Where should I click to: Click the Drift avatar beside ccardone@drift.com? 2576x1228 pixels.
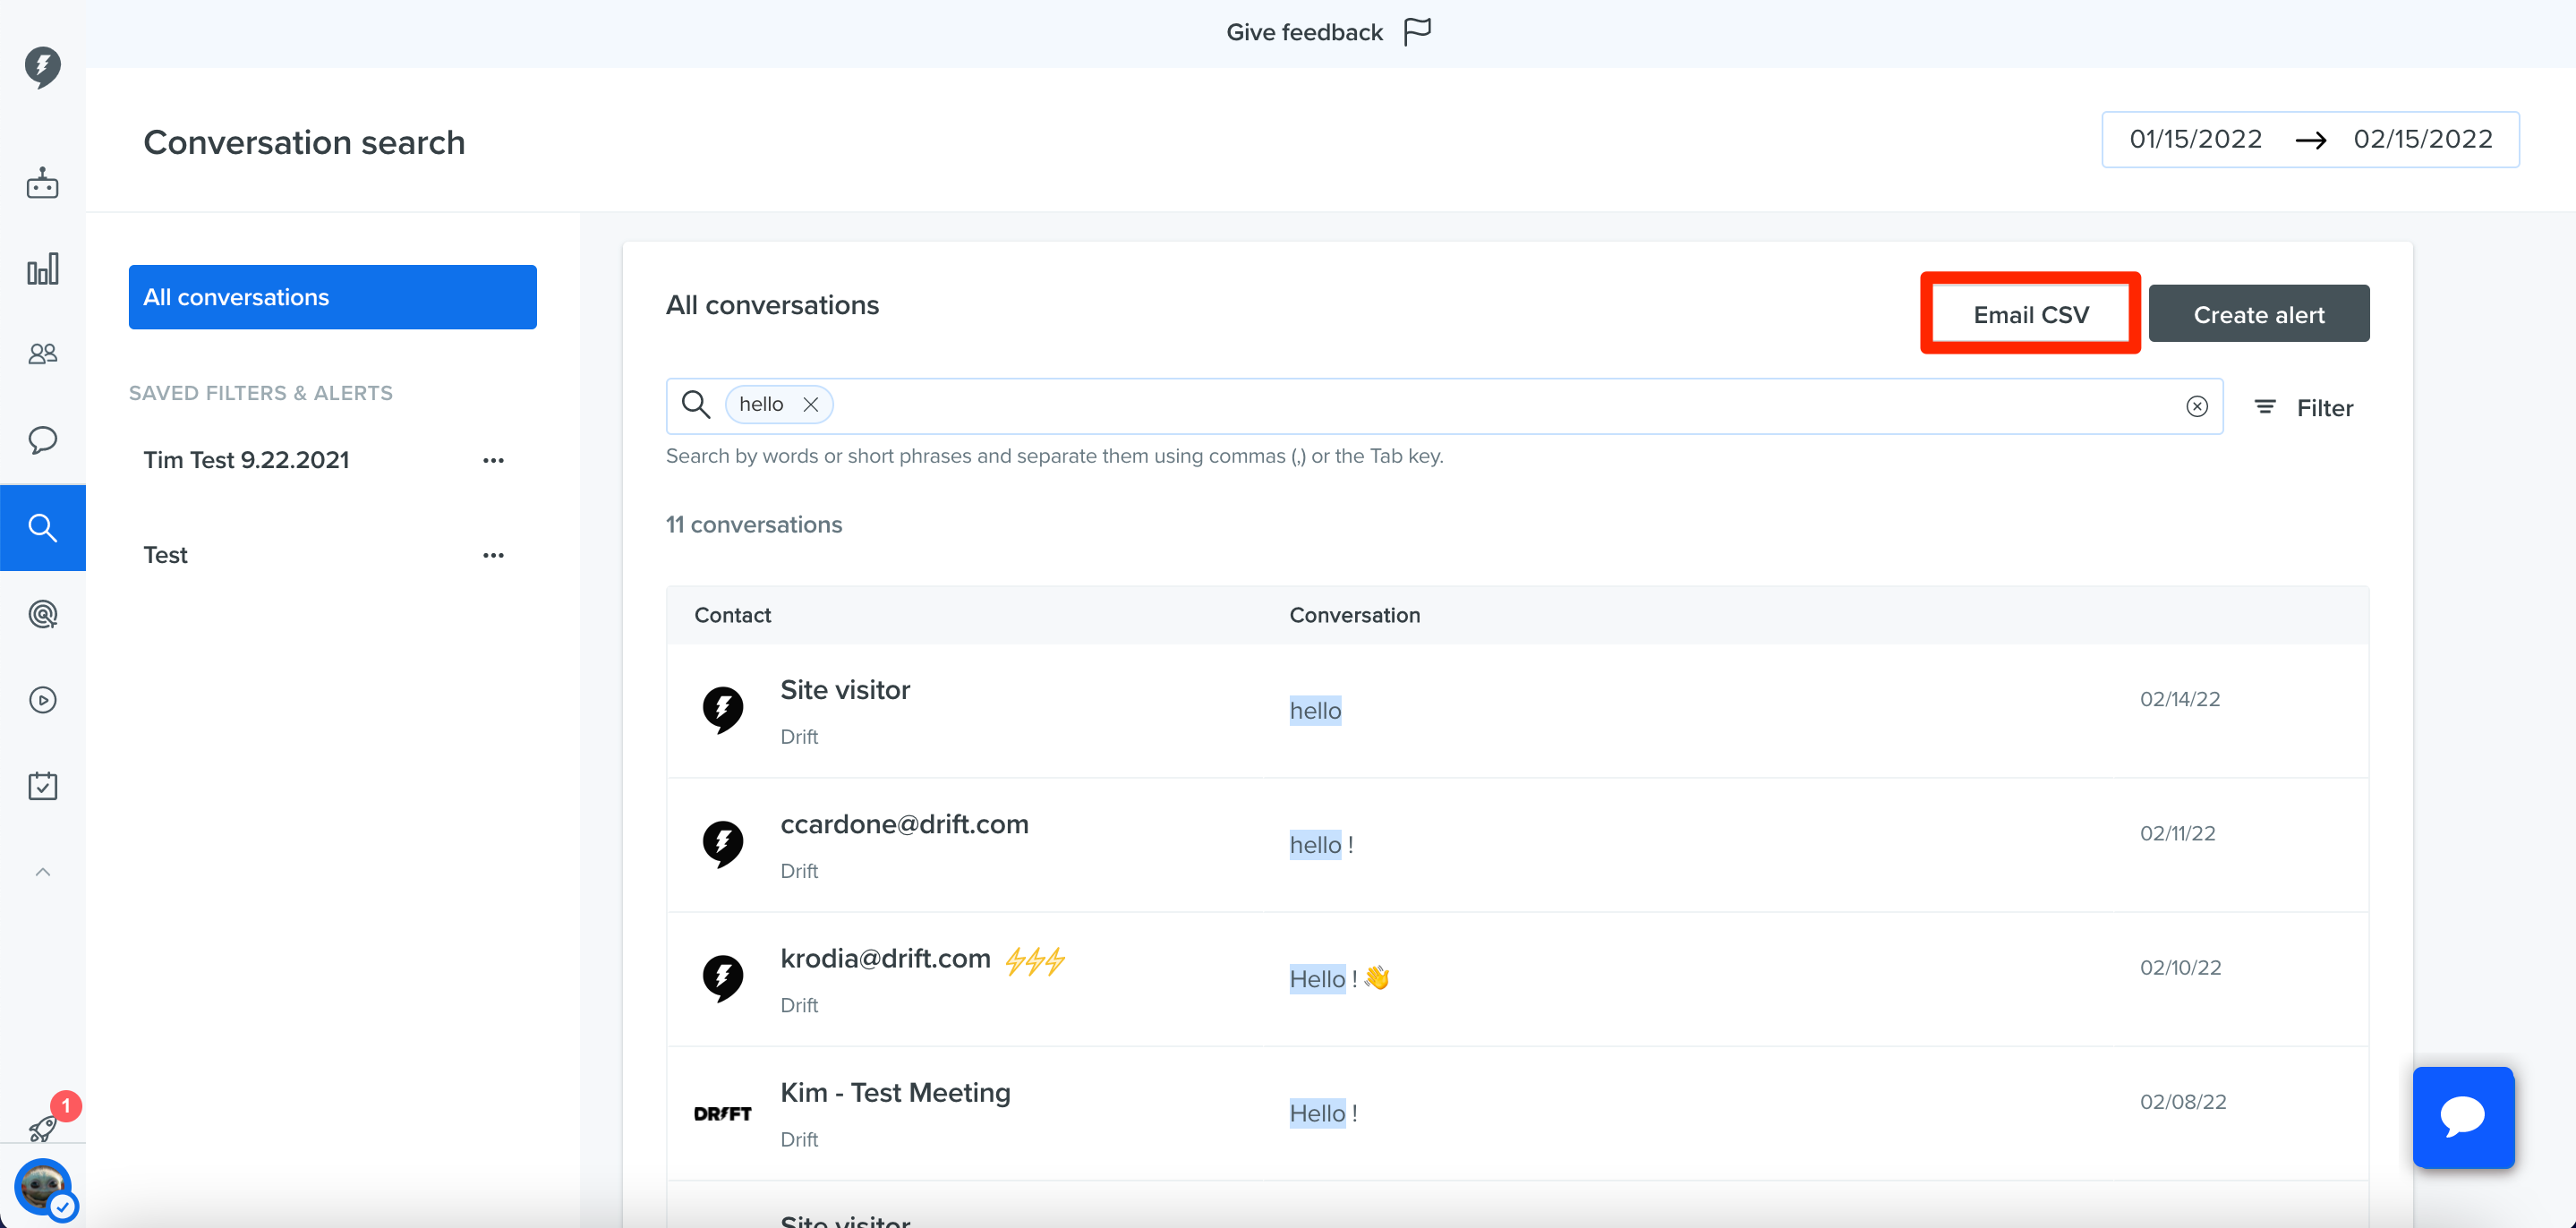point(723,845)
